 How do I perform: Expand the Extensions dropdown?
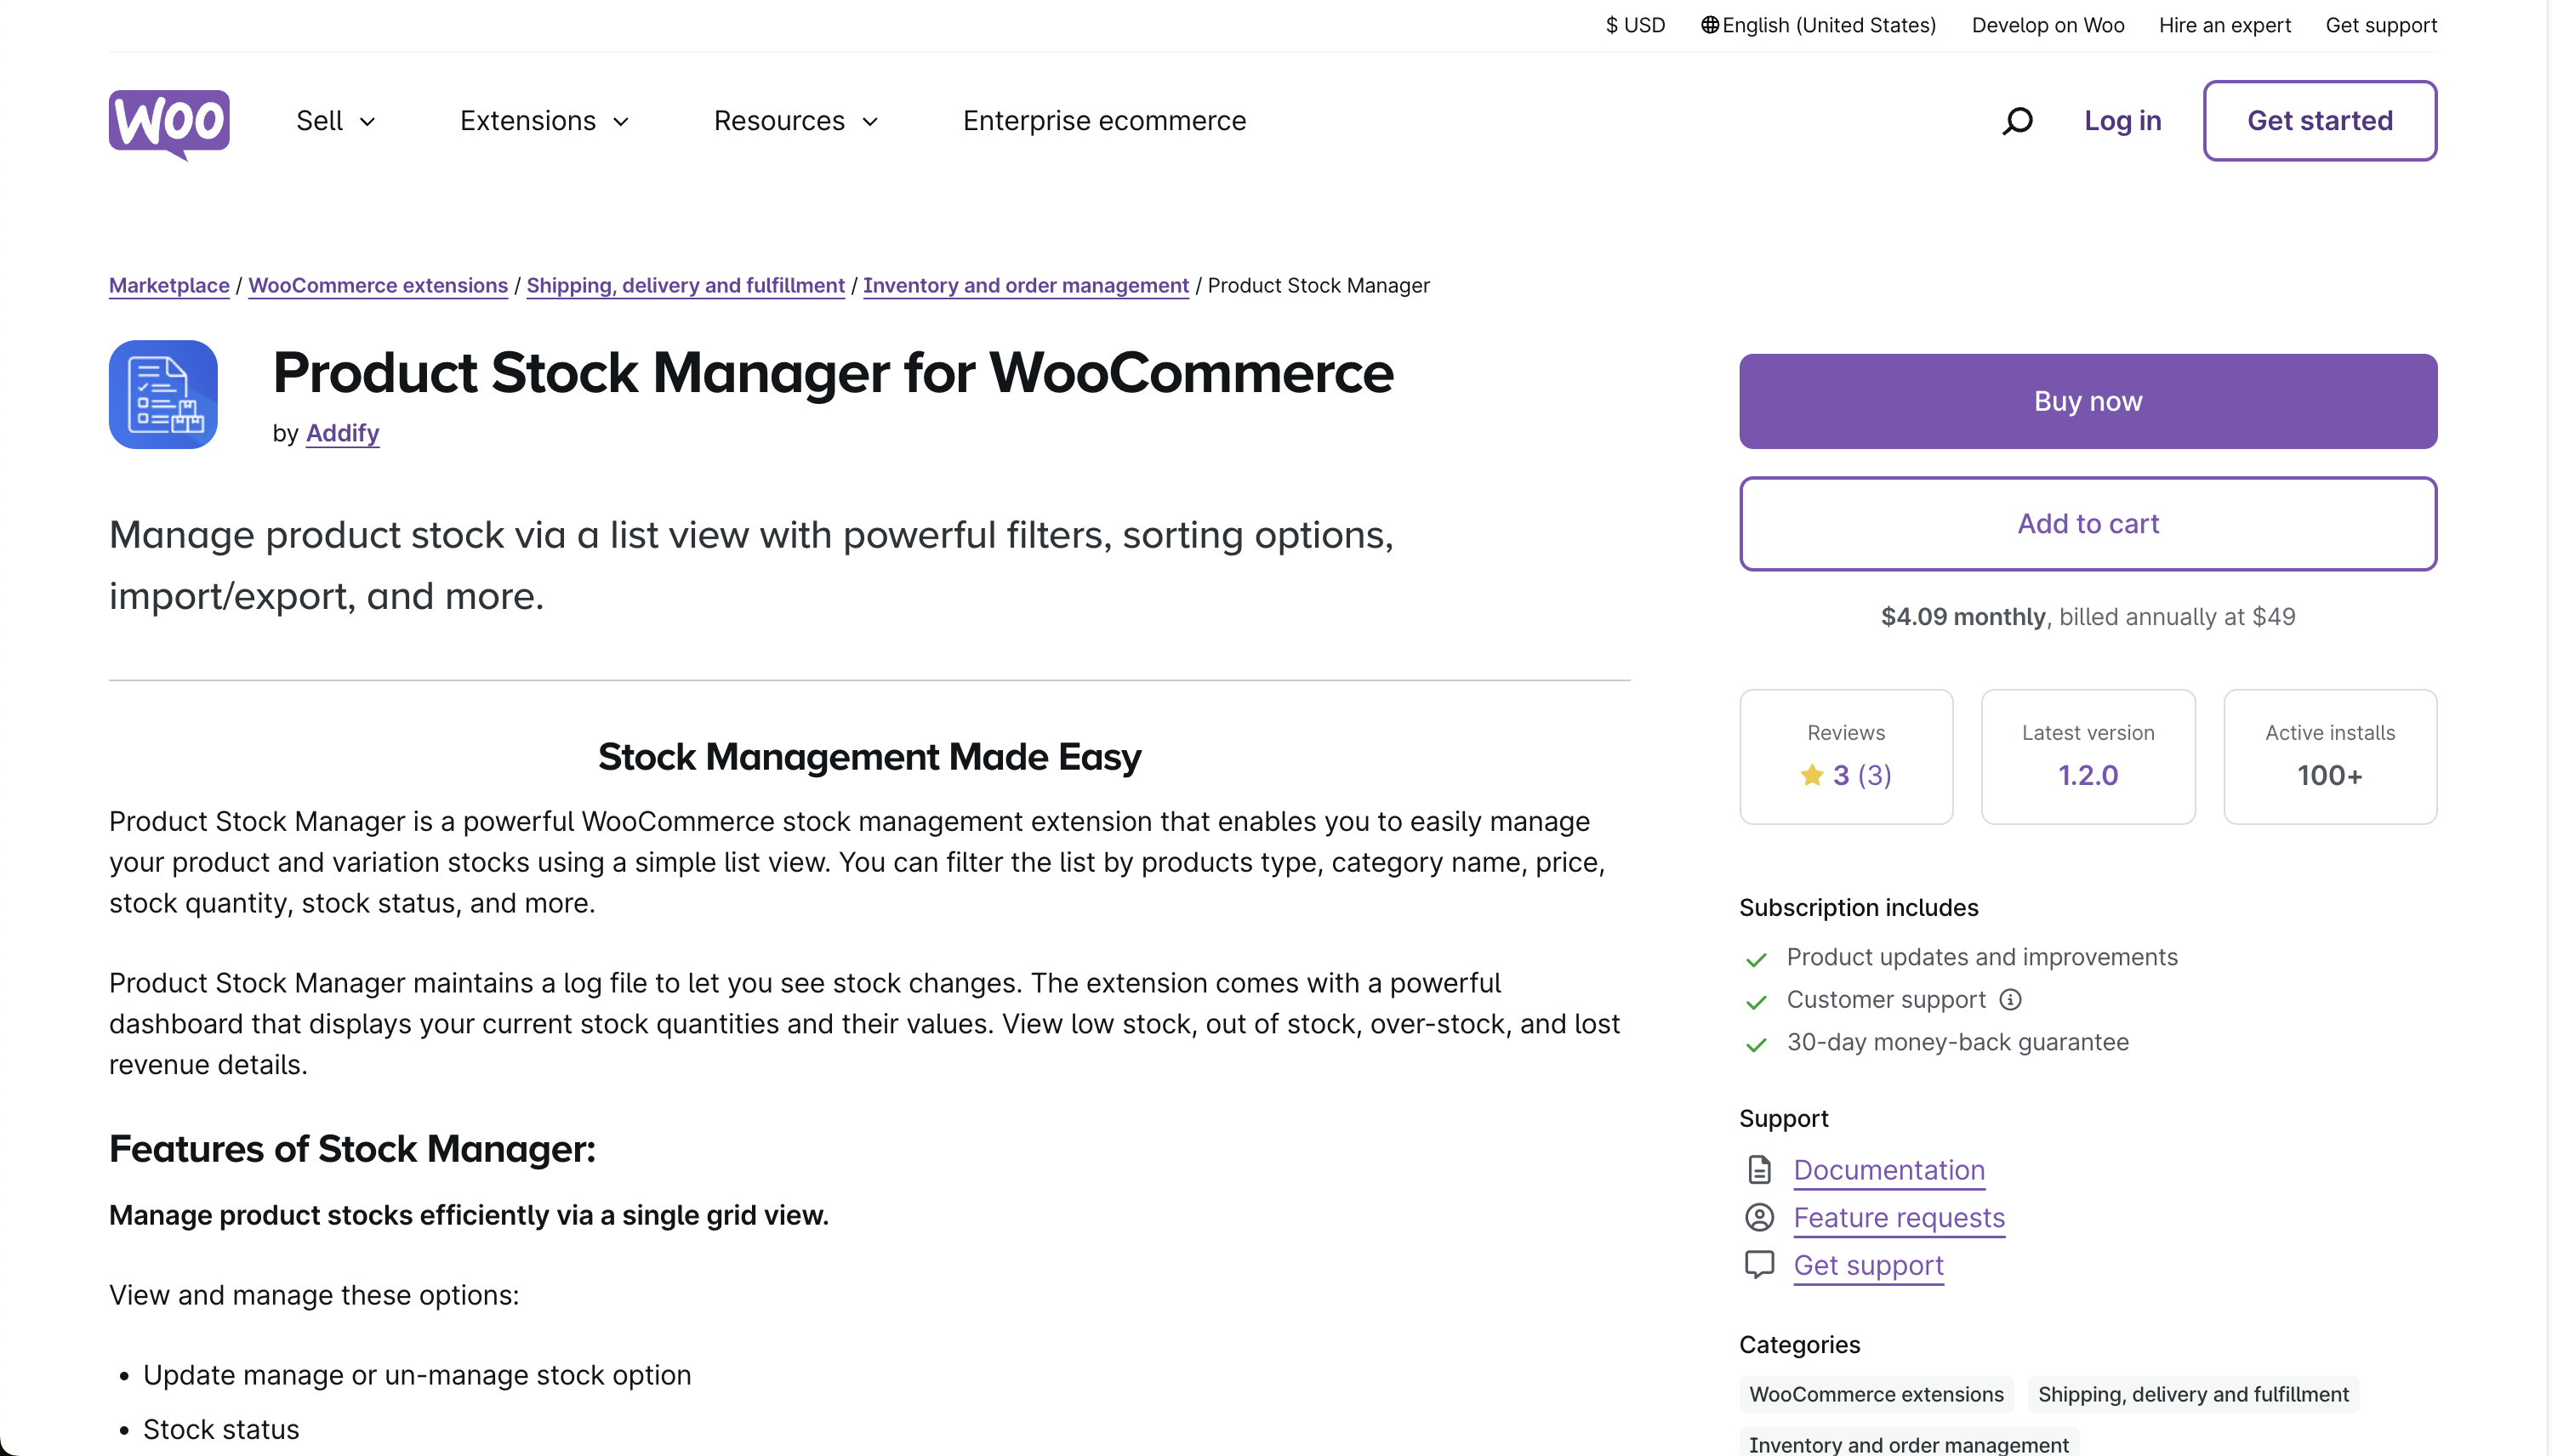(543, 120)
